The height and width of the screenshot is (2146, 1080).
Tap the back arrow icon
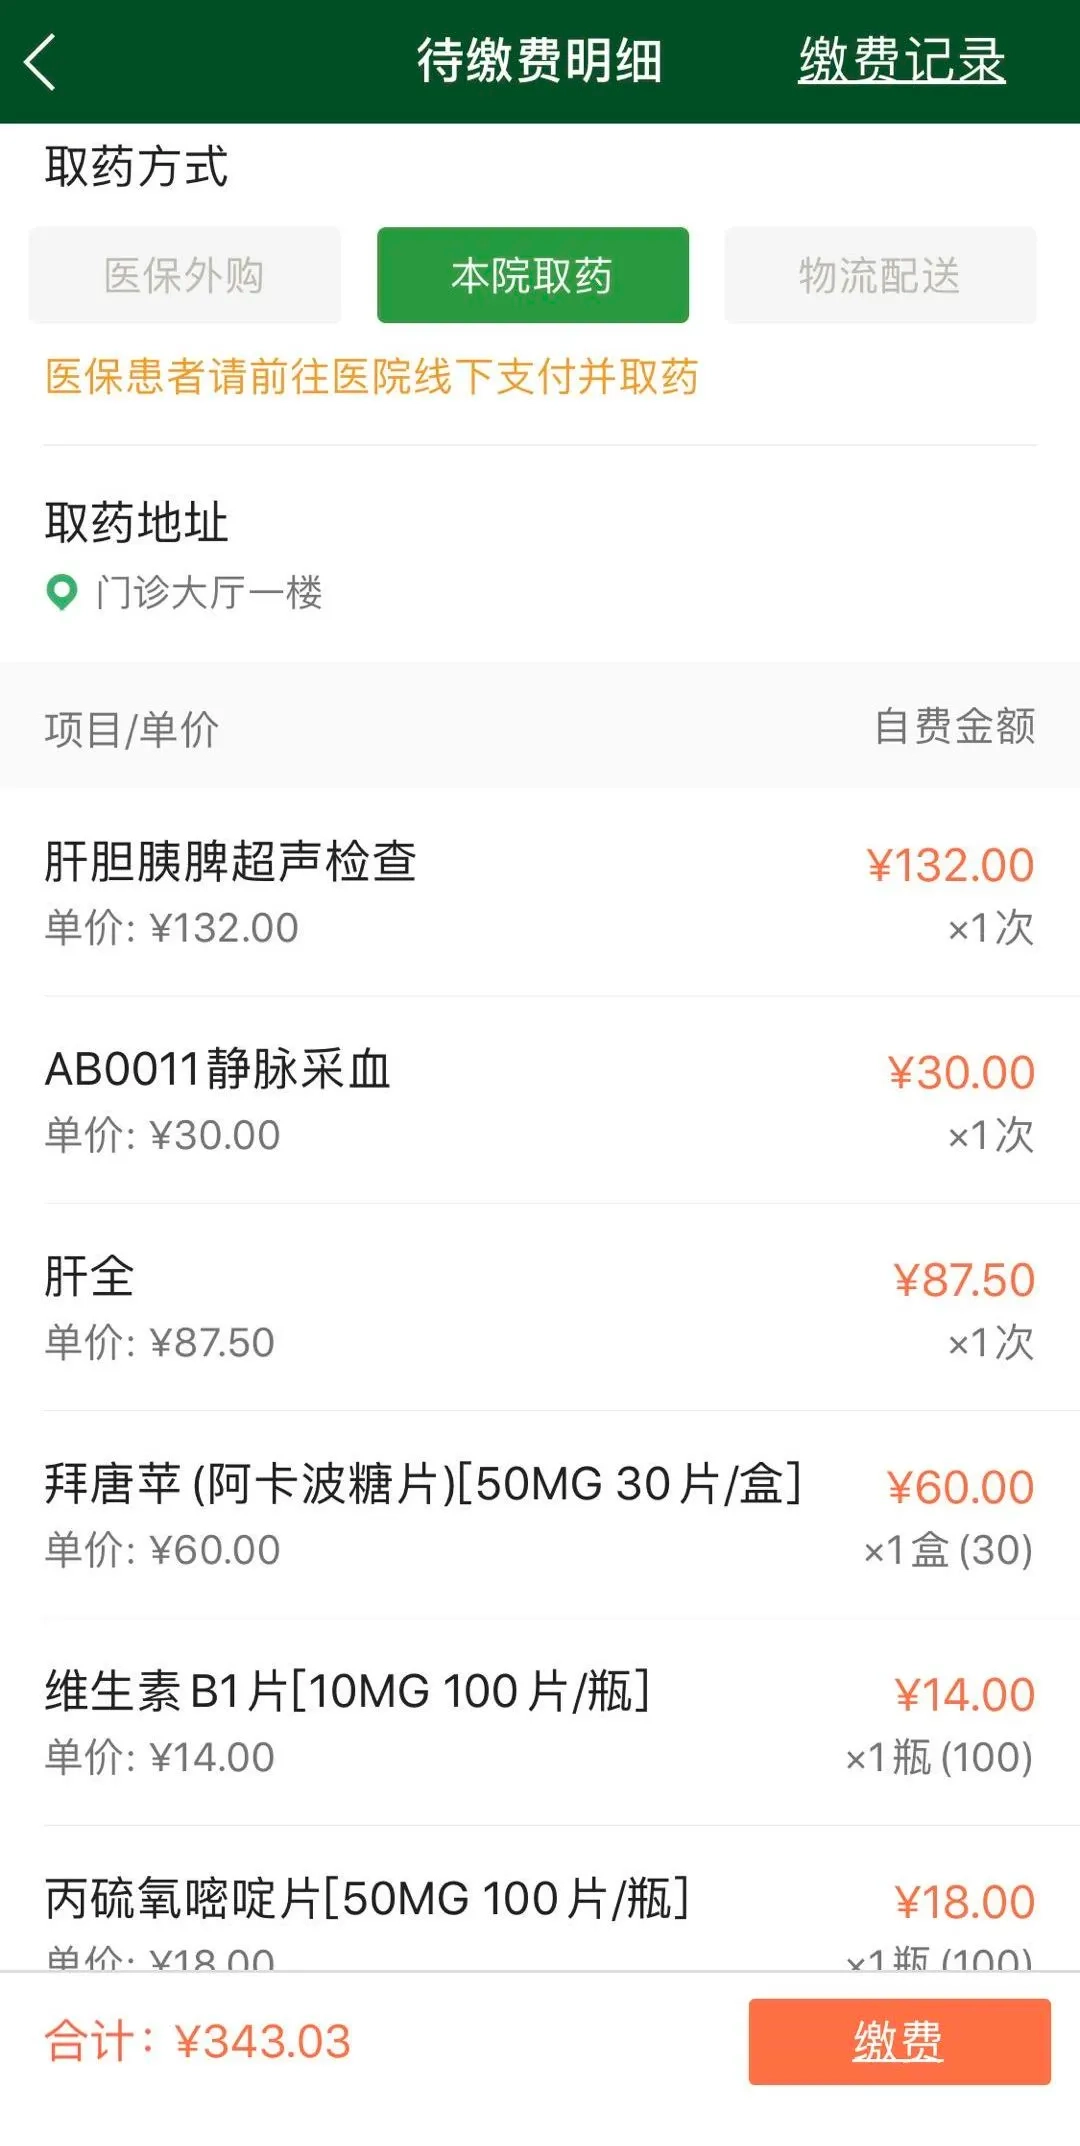click(x=41, y=62)
